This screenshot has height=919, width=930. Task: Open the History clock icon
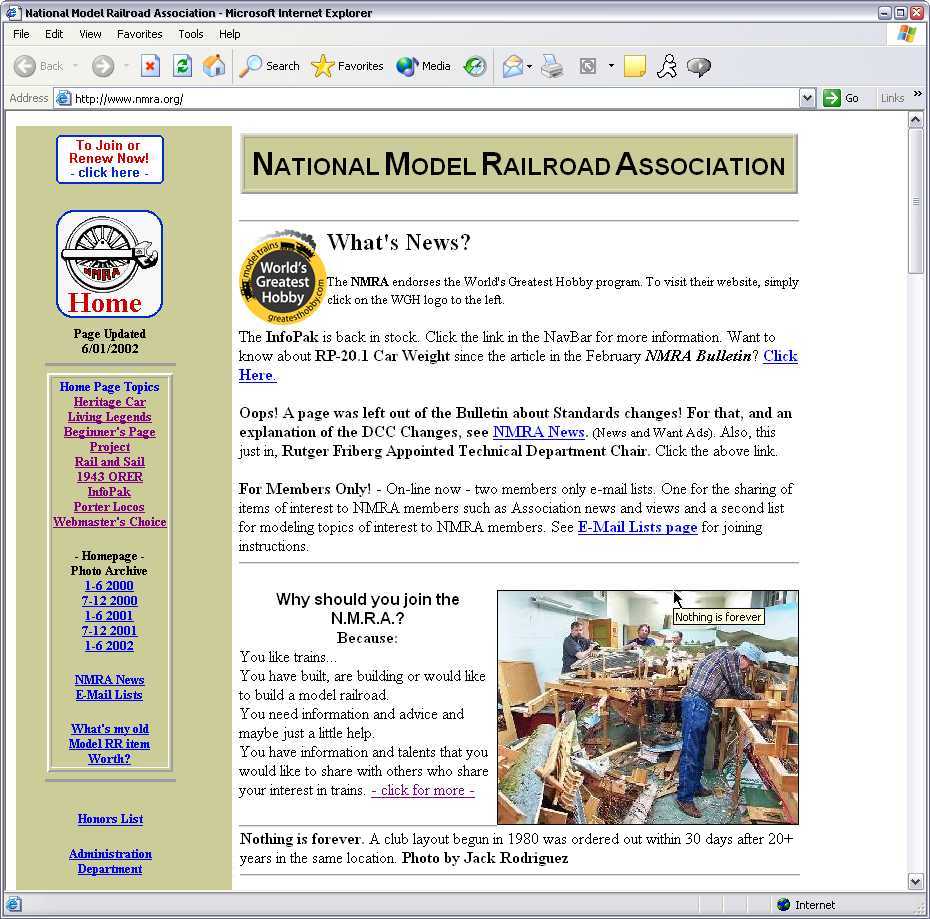pos(475,66)
